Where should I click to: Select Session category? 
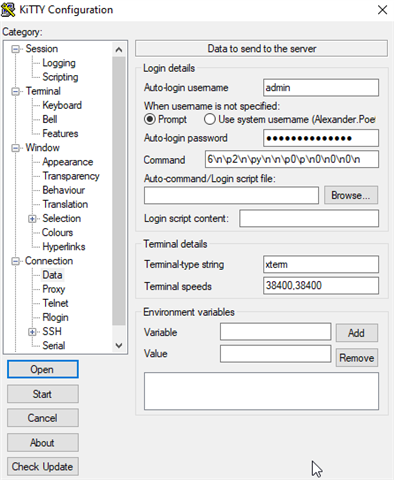(42, 49)
